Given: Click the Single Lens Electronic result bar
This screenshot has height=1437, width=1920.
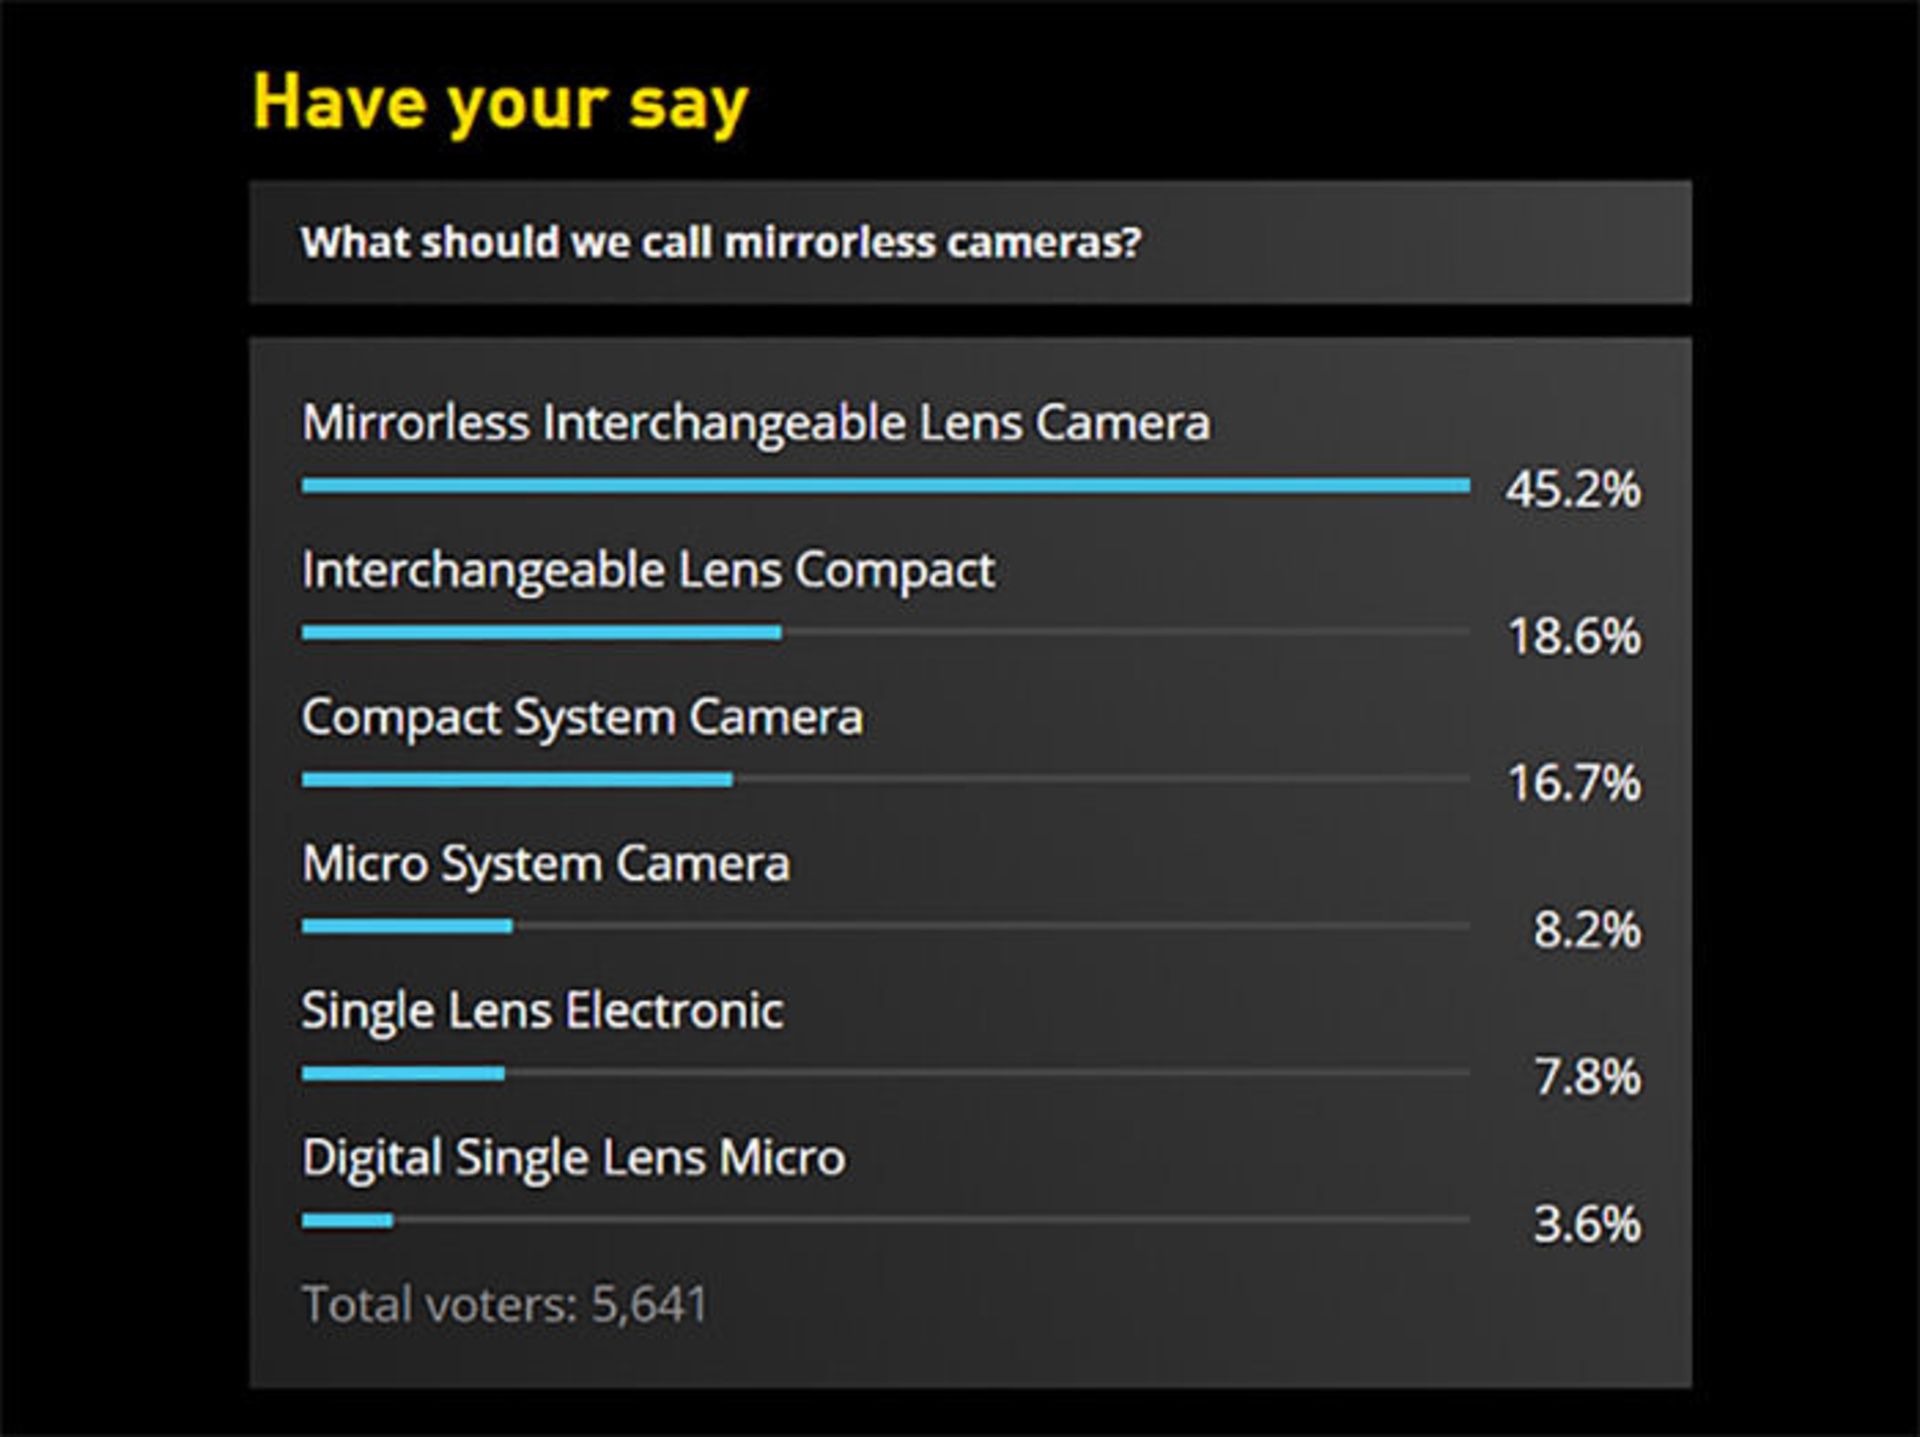Looking at the screenshot, I should point(403,1073).
